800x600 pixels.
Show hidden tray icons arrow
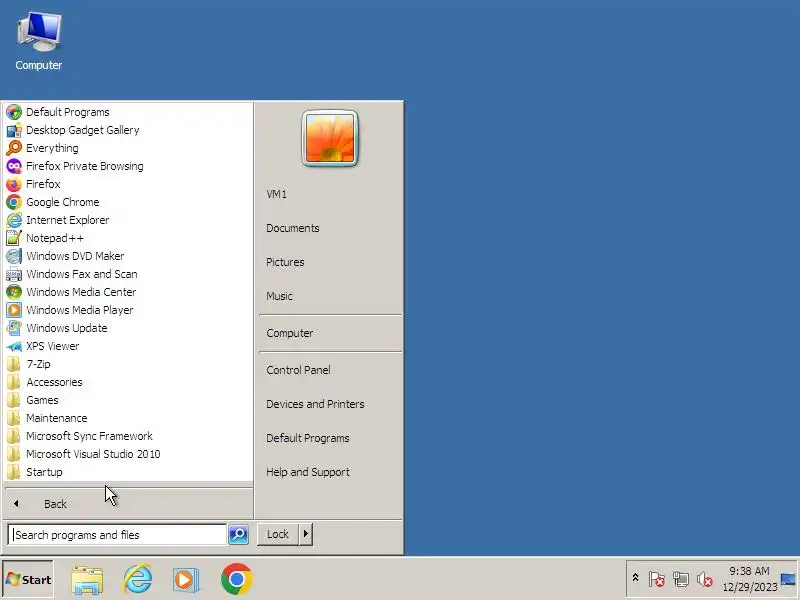point(635,578)
